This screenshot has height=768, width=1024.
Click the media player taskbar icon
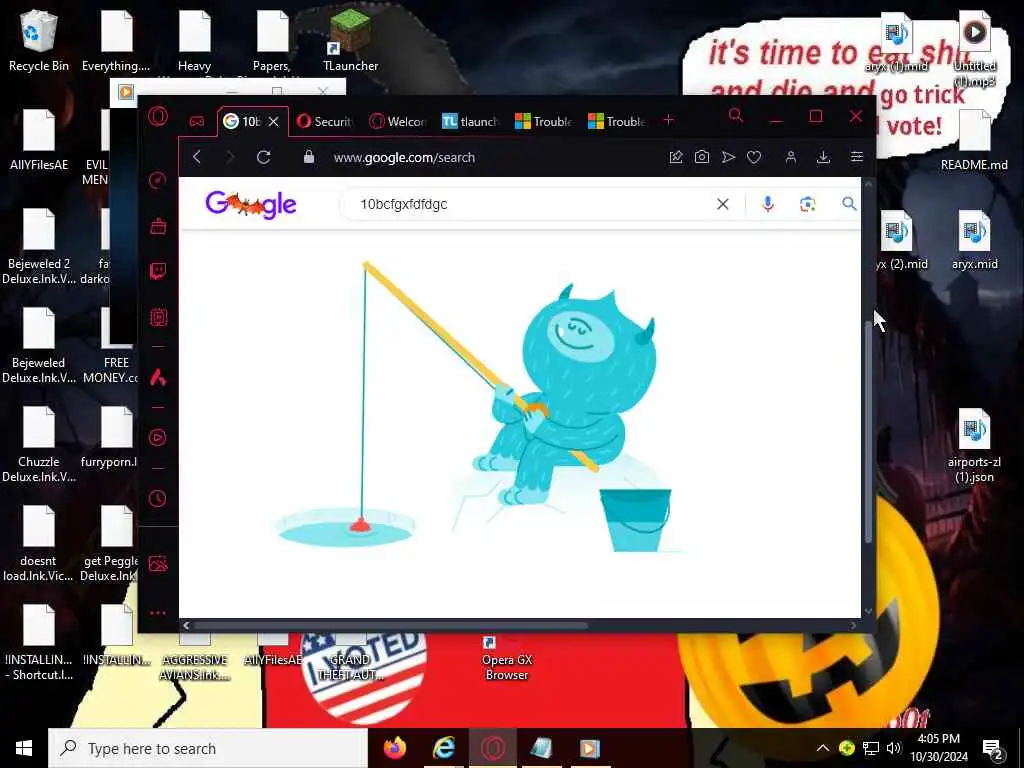590,748
